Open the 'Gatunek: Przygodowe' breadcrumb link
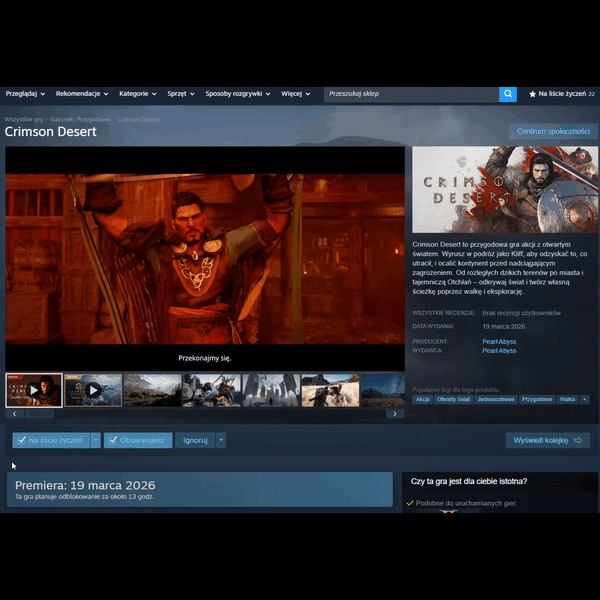Screen dimensions: 600x600 tap(80, 119)
